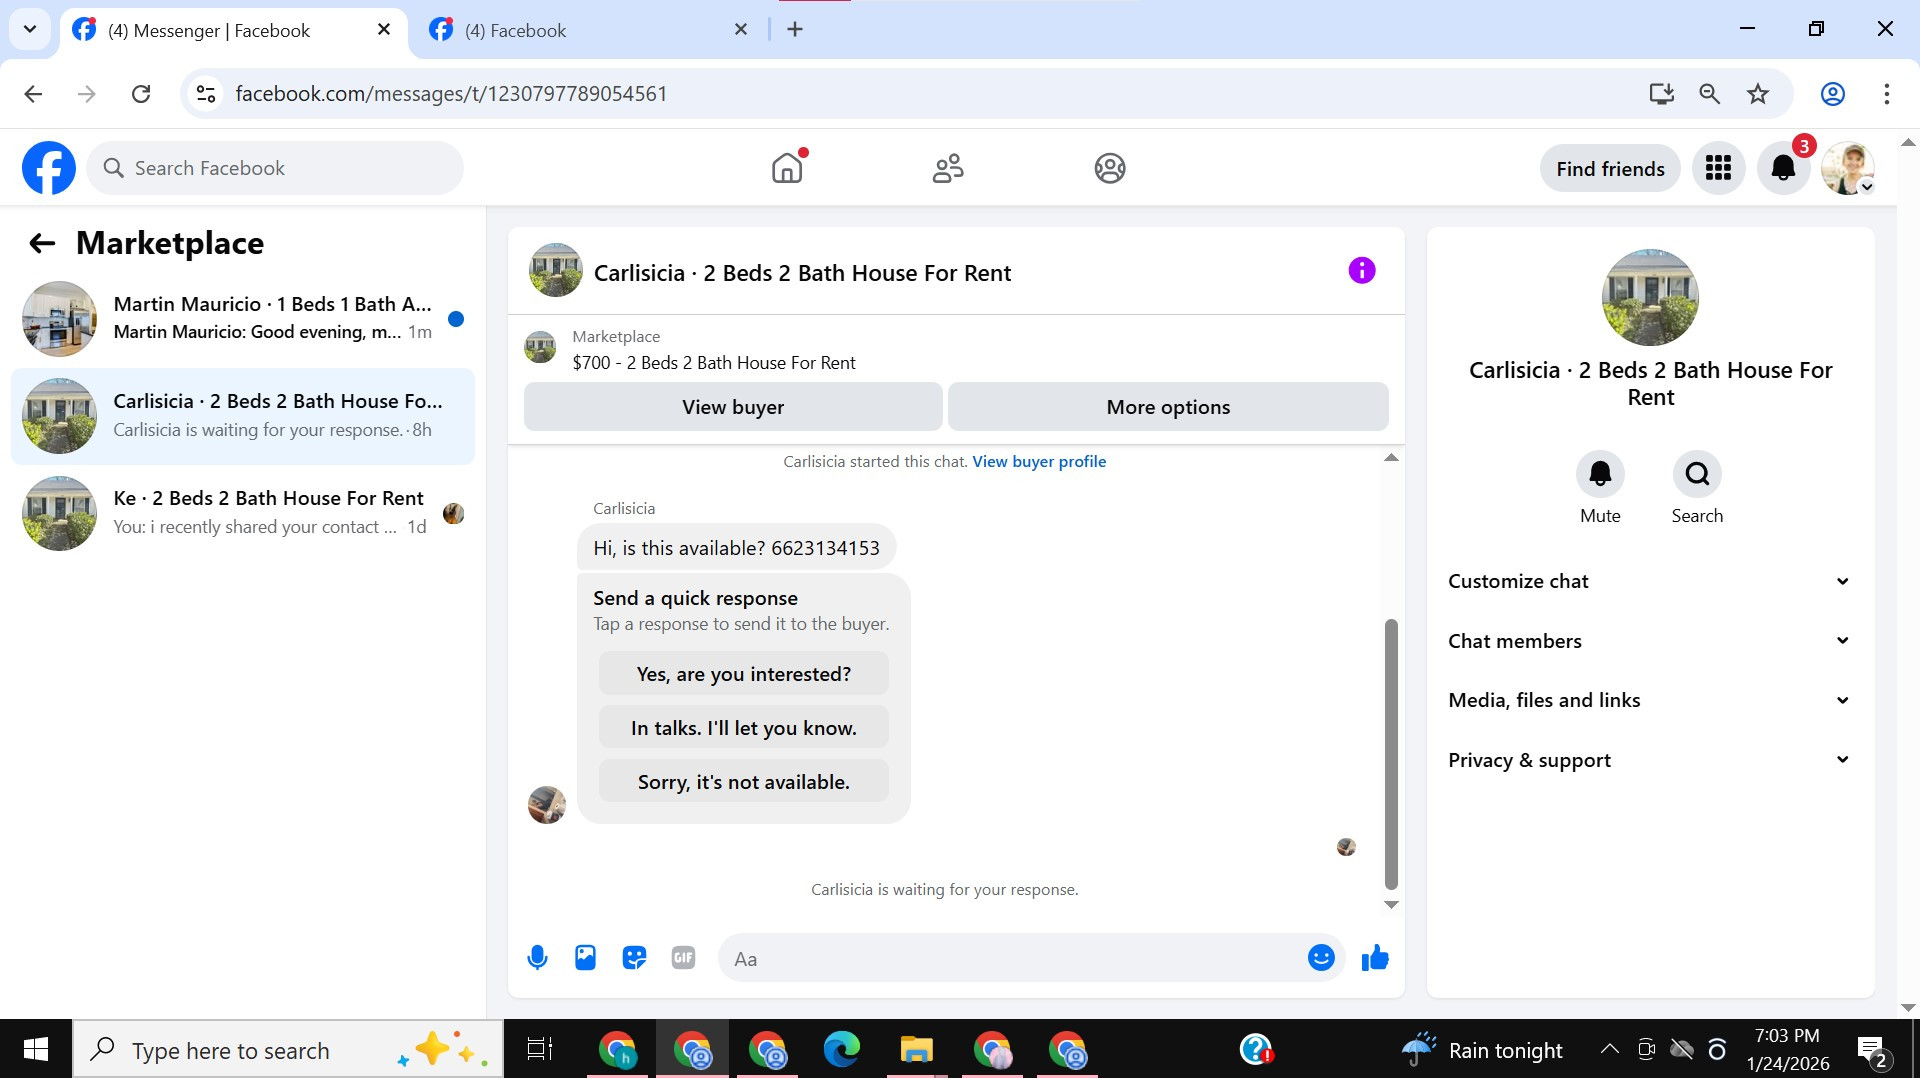The width and height of the screenshot is (1920, 1078).
Task: Go to Home feed icon
Action: pyautogui.click(x=788, y=168)
